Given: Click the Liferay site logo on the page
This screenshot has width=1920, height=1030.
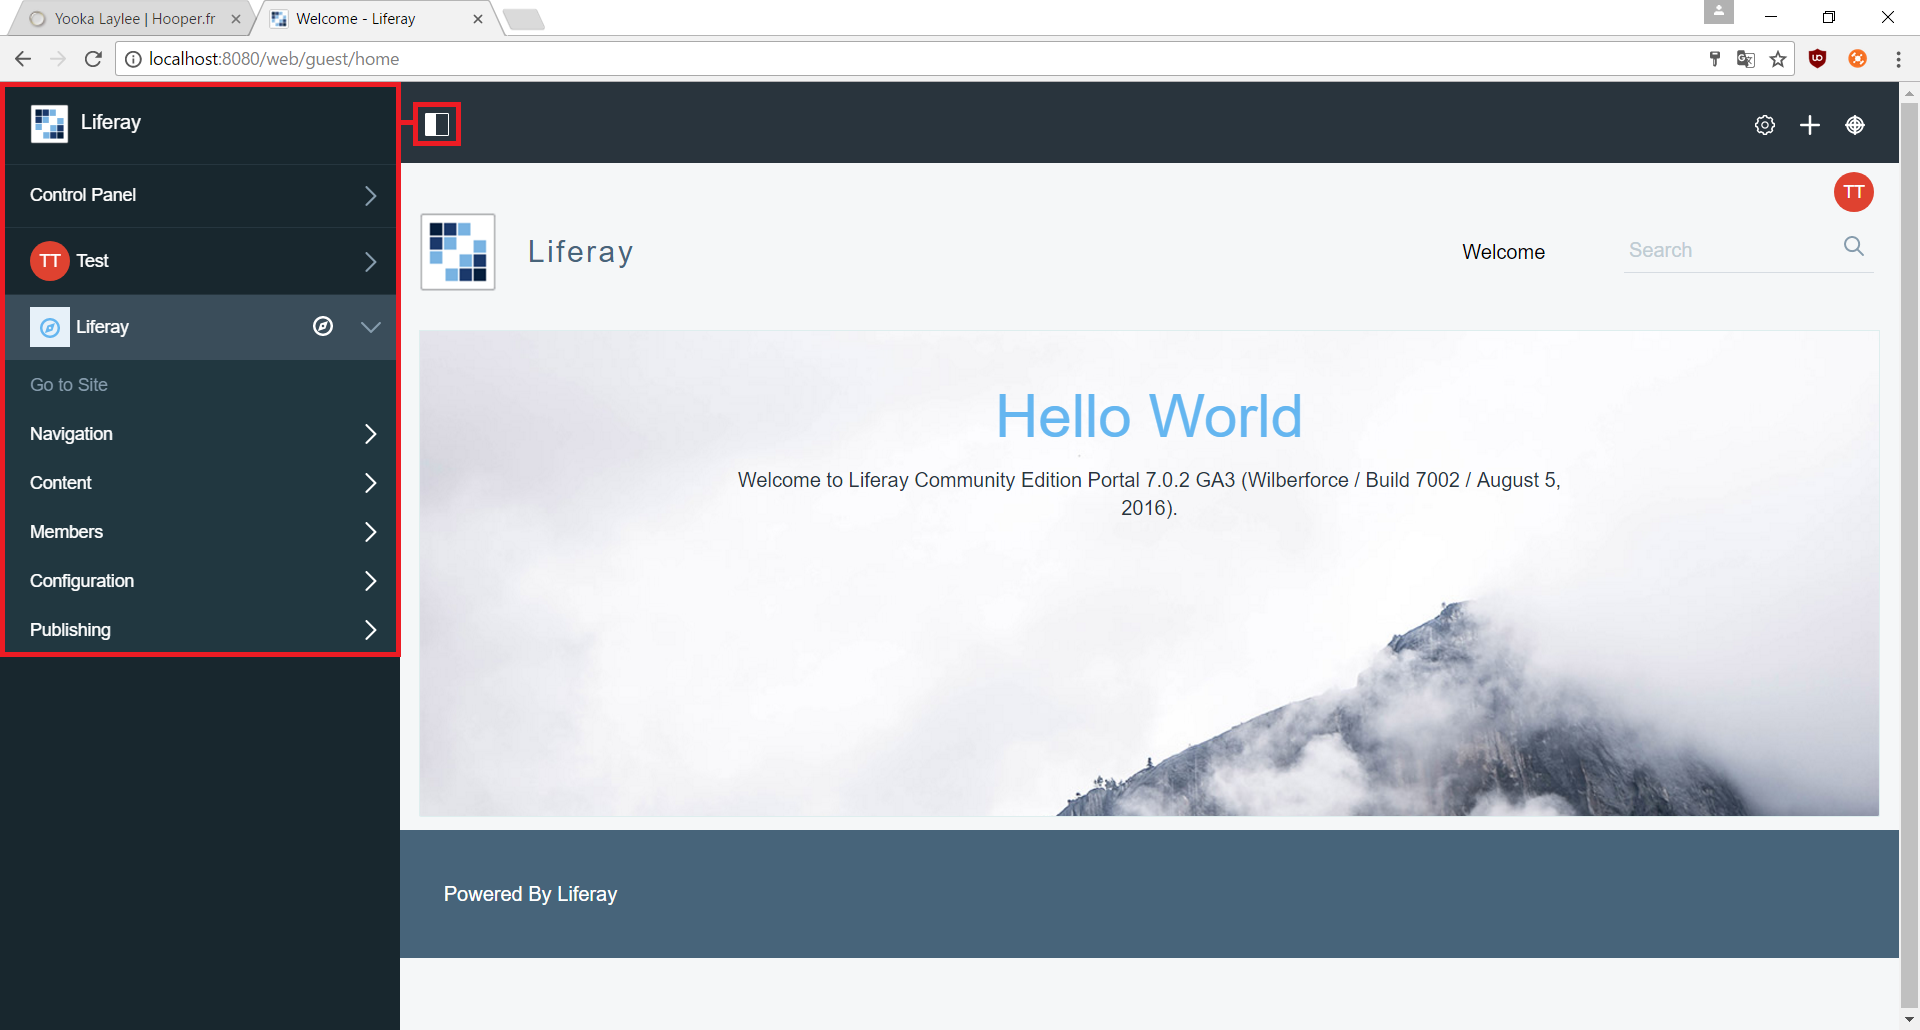Looking at the screenshot, I should point(457,251).
